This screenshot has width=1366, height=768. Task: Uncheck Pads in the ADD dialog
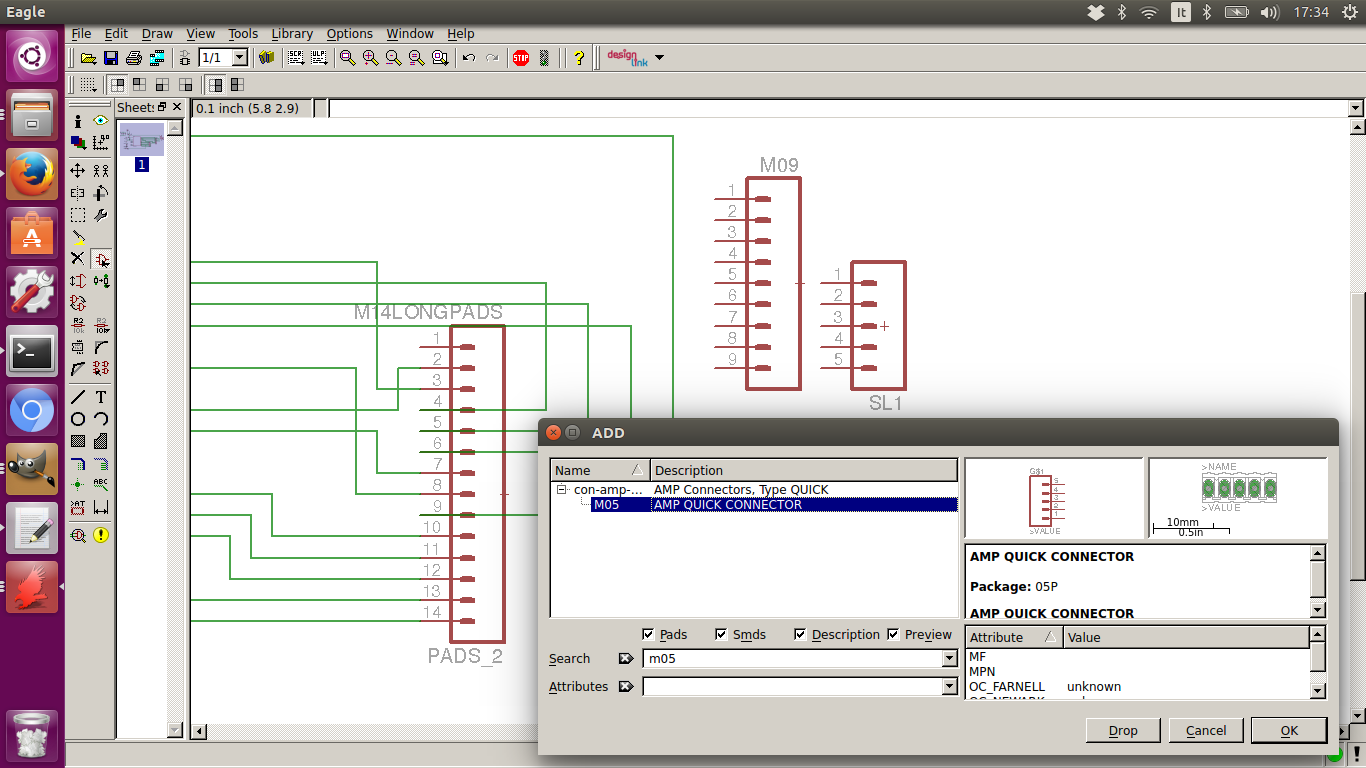pyautogui.click(x=649, y=634)
